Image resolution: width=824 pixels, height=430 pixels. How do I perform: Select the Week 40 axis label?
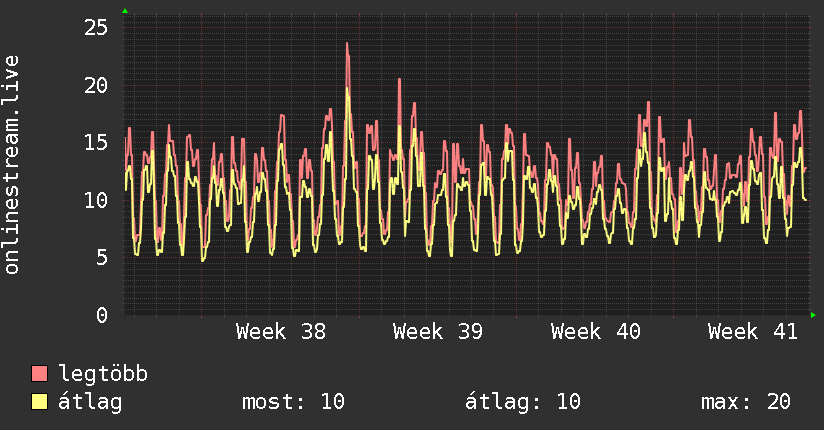point(595,332)
